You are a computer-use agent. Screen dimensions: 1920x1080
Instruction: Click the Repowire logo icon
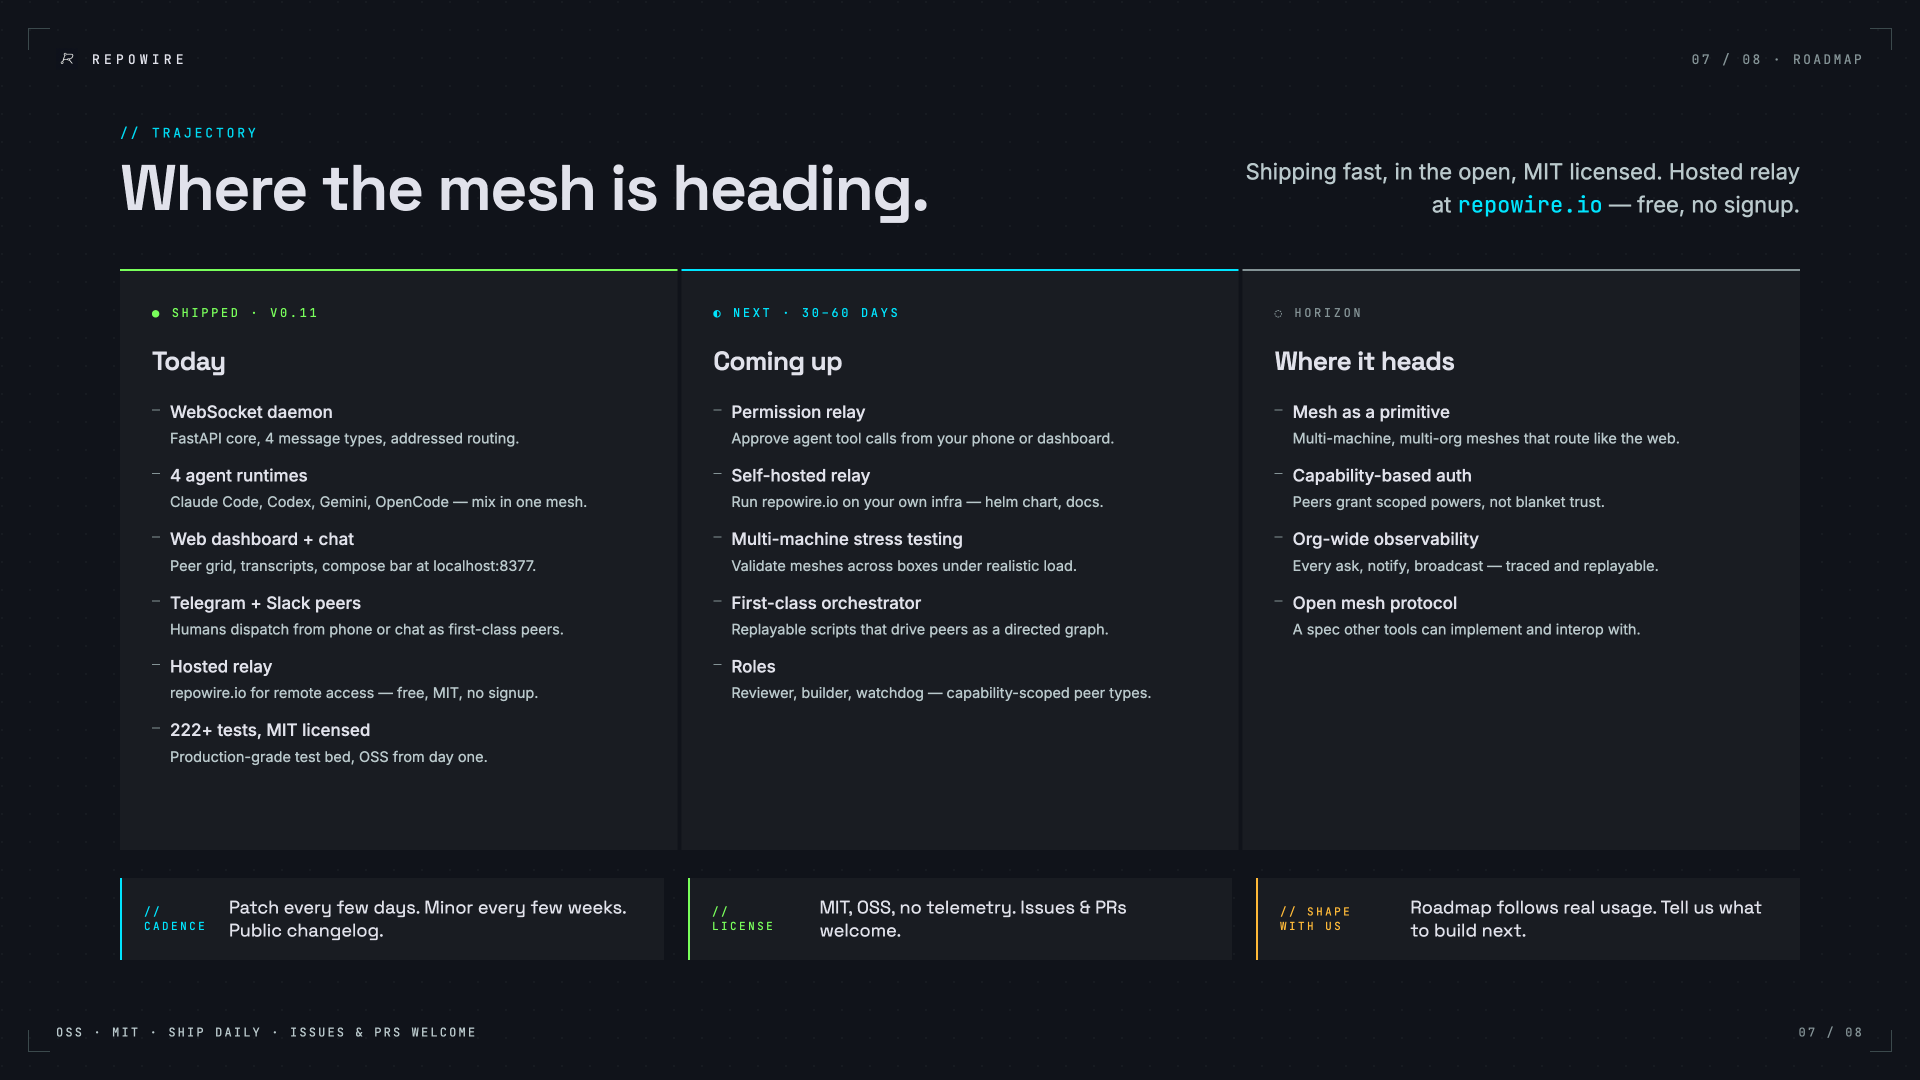67,59
